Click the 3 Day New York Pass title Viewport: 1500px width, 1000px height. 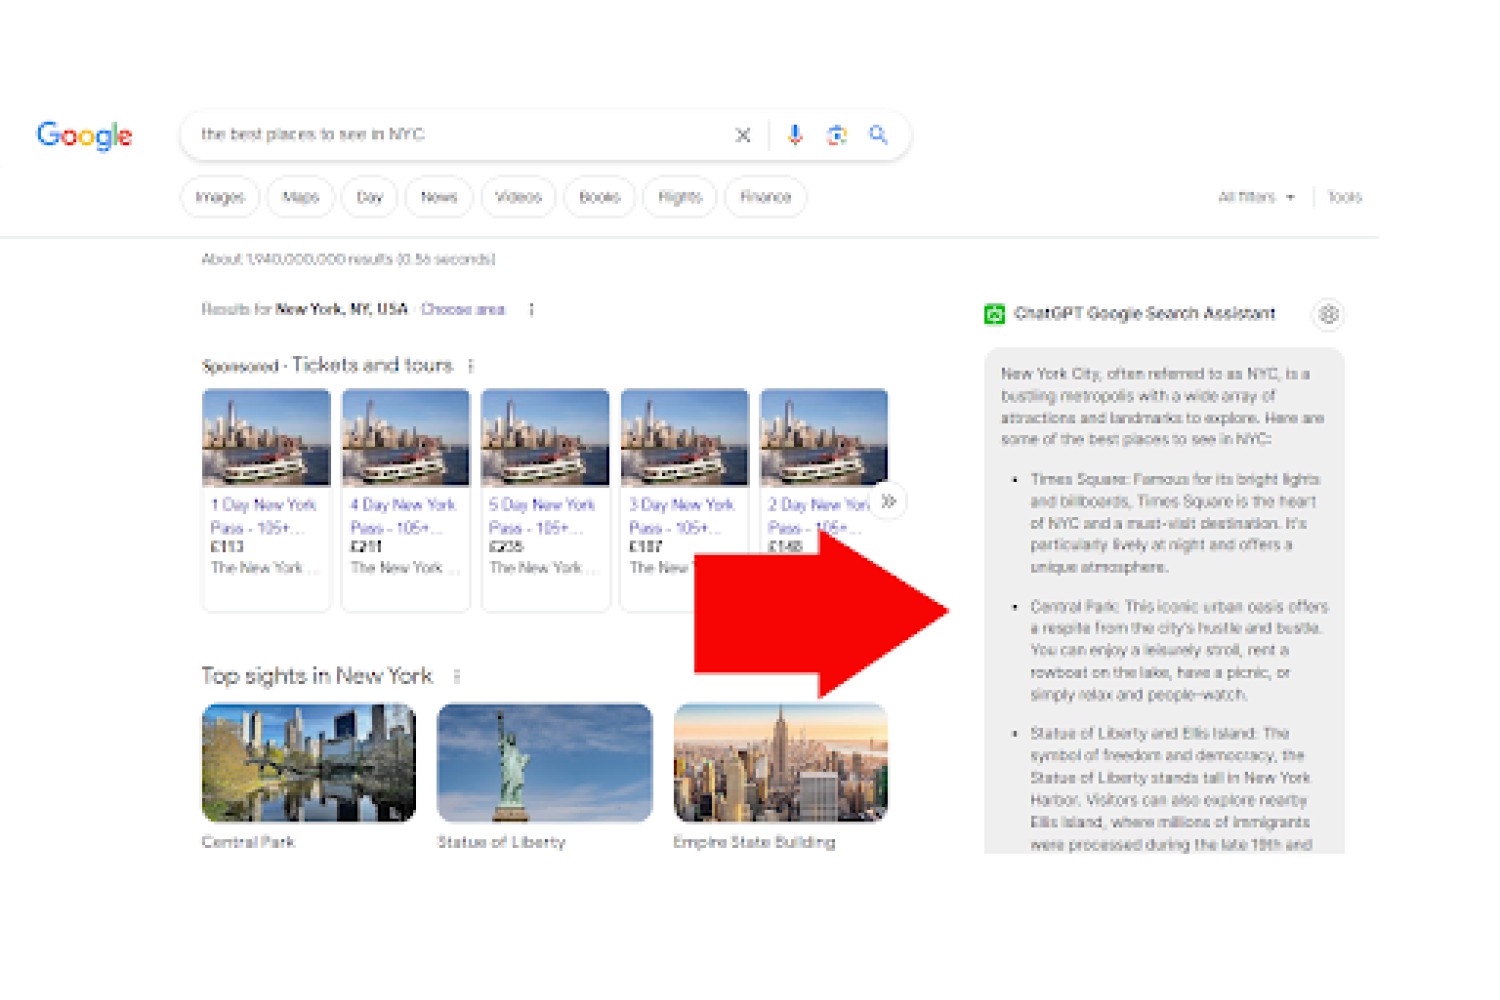(x=682, y=516)
